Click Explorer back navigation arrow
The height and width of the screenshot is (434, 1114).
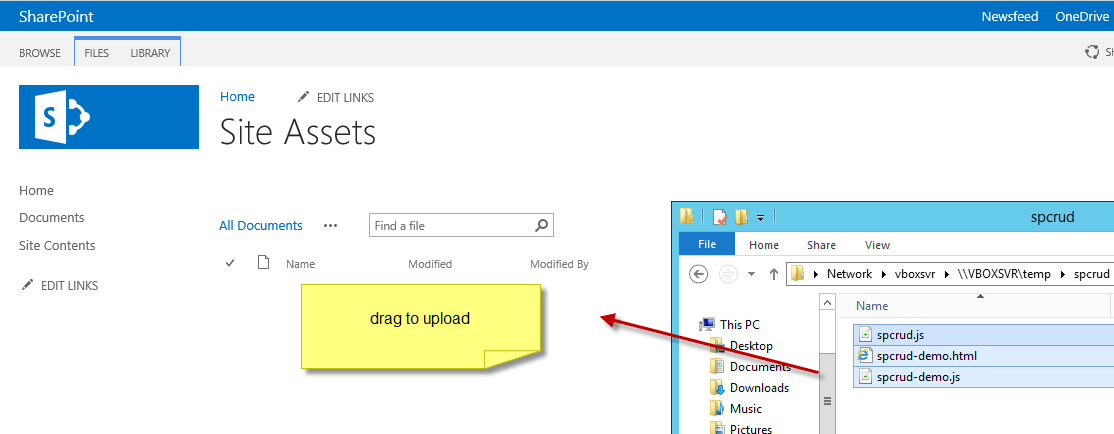[698, 274]
